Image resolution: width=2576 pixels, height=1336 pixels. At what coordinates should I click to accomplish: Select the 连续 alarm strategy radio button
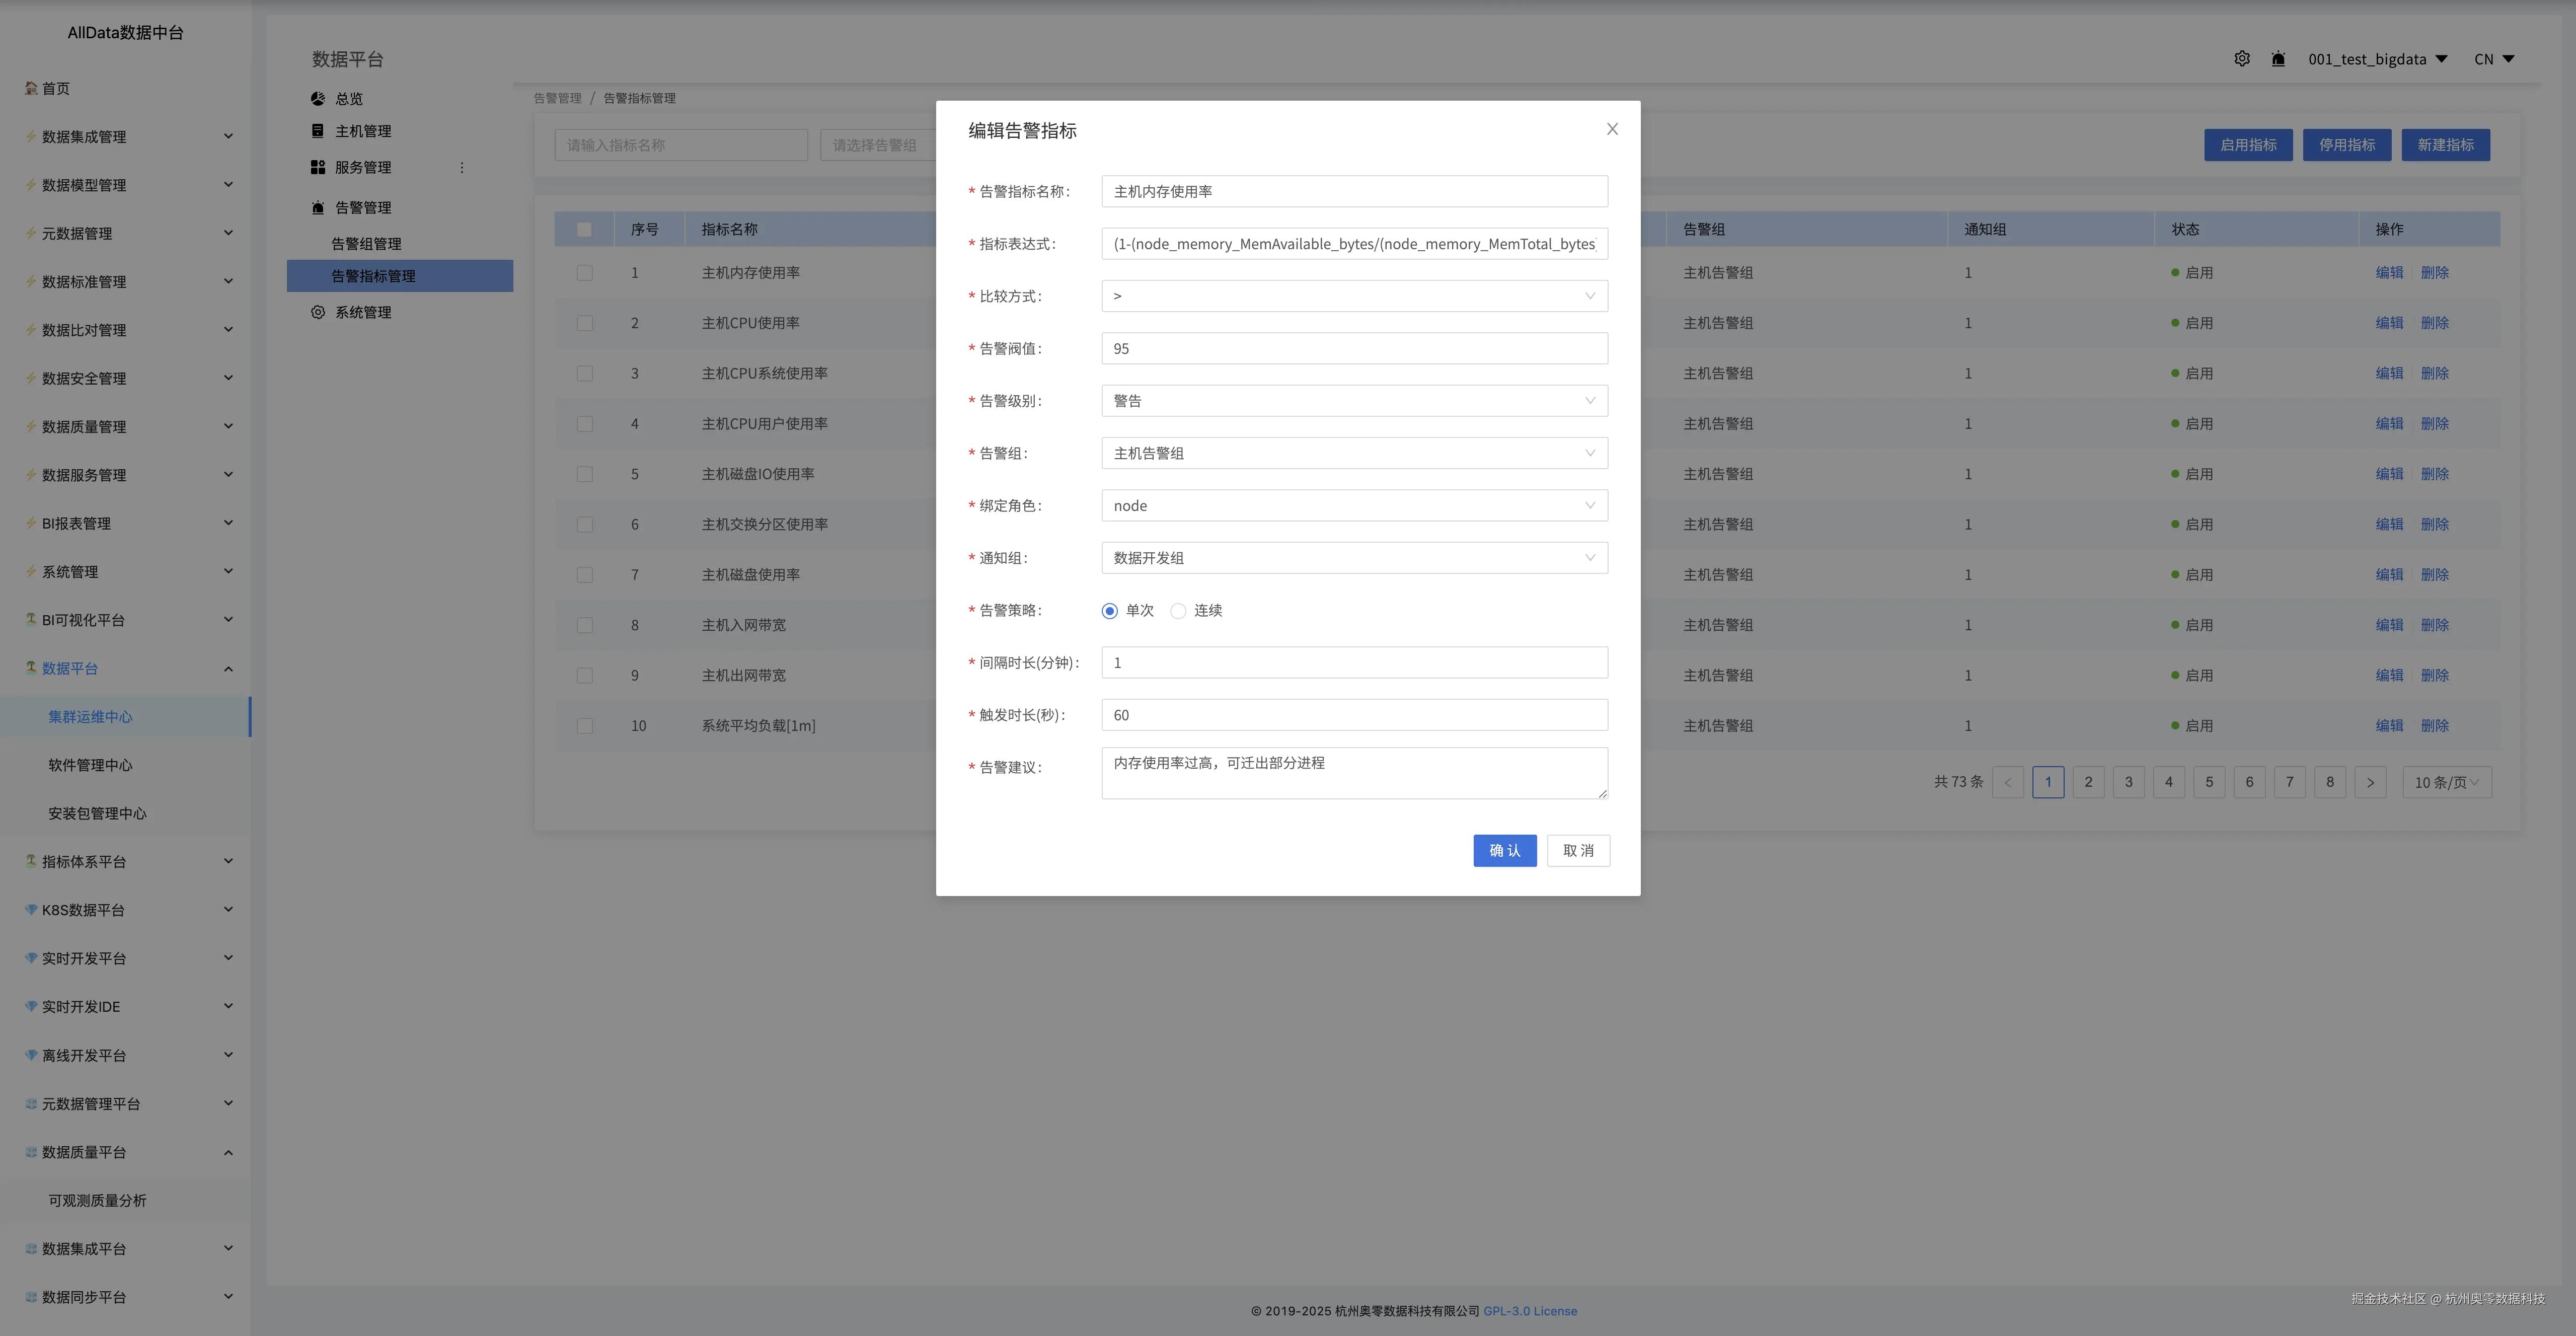tap(1178, 611)
